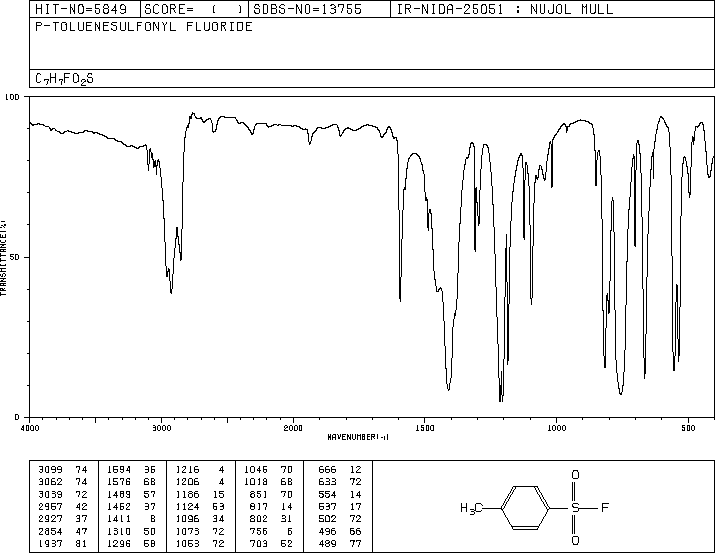Screen dimensions: 715x553
Task: Click peak table entry 2854
Action: coord(51,531)
